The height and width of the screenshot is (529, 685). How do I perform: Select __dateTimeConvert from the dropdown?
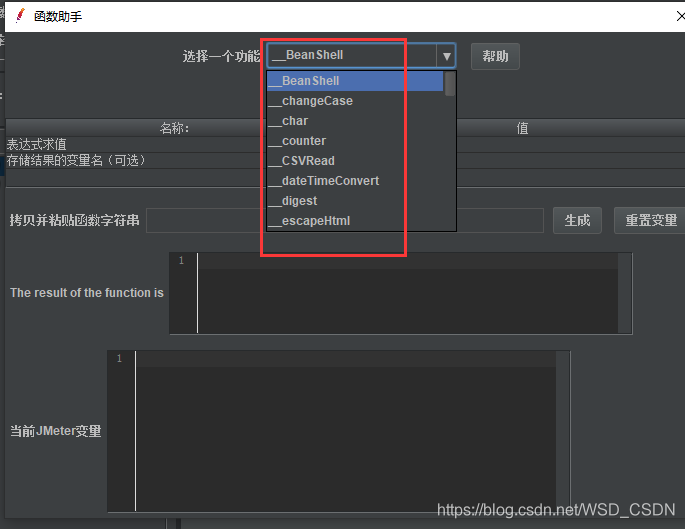(355, 181)
